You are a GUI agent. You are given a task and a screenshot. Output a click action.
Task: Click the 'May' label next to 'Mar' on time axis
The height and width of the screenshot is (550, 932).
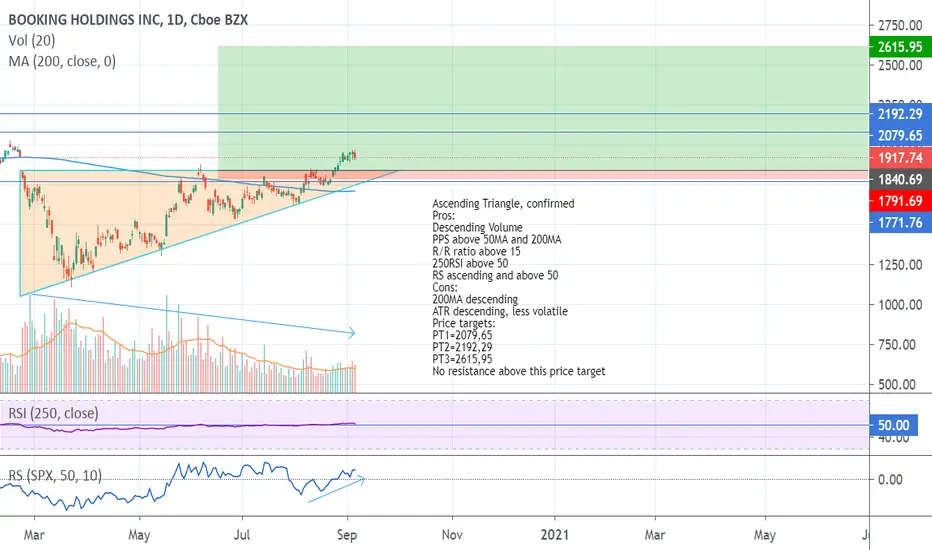click(139, 535)
